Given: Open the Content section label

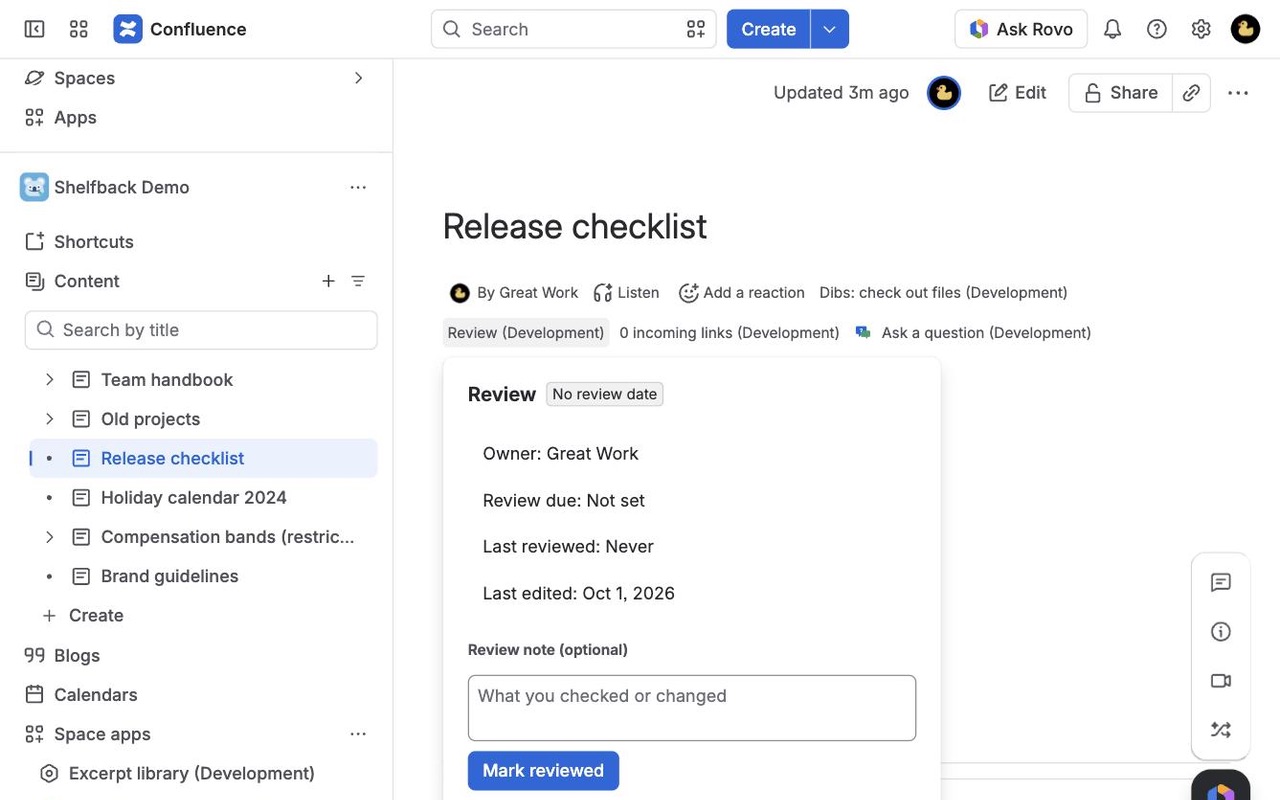Looking at the screenshot, I should click(x=87, y=281).
